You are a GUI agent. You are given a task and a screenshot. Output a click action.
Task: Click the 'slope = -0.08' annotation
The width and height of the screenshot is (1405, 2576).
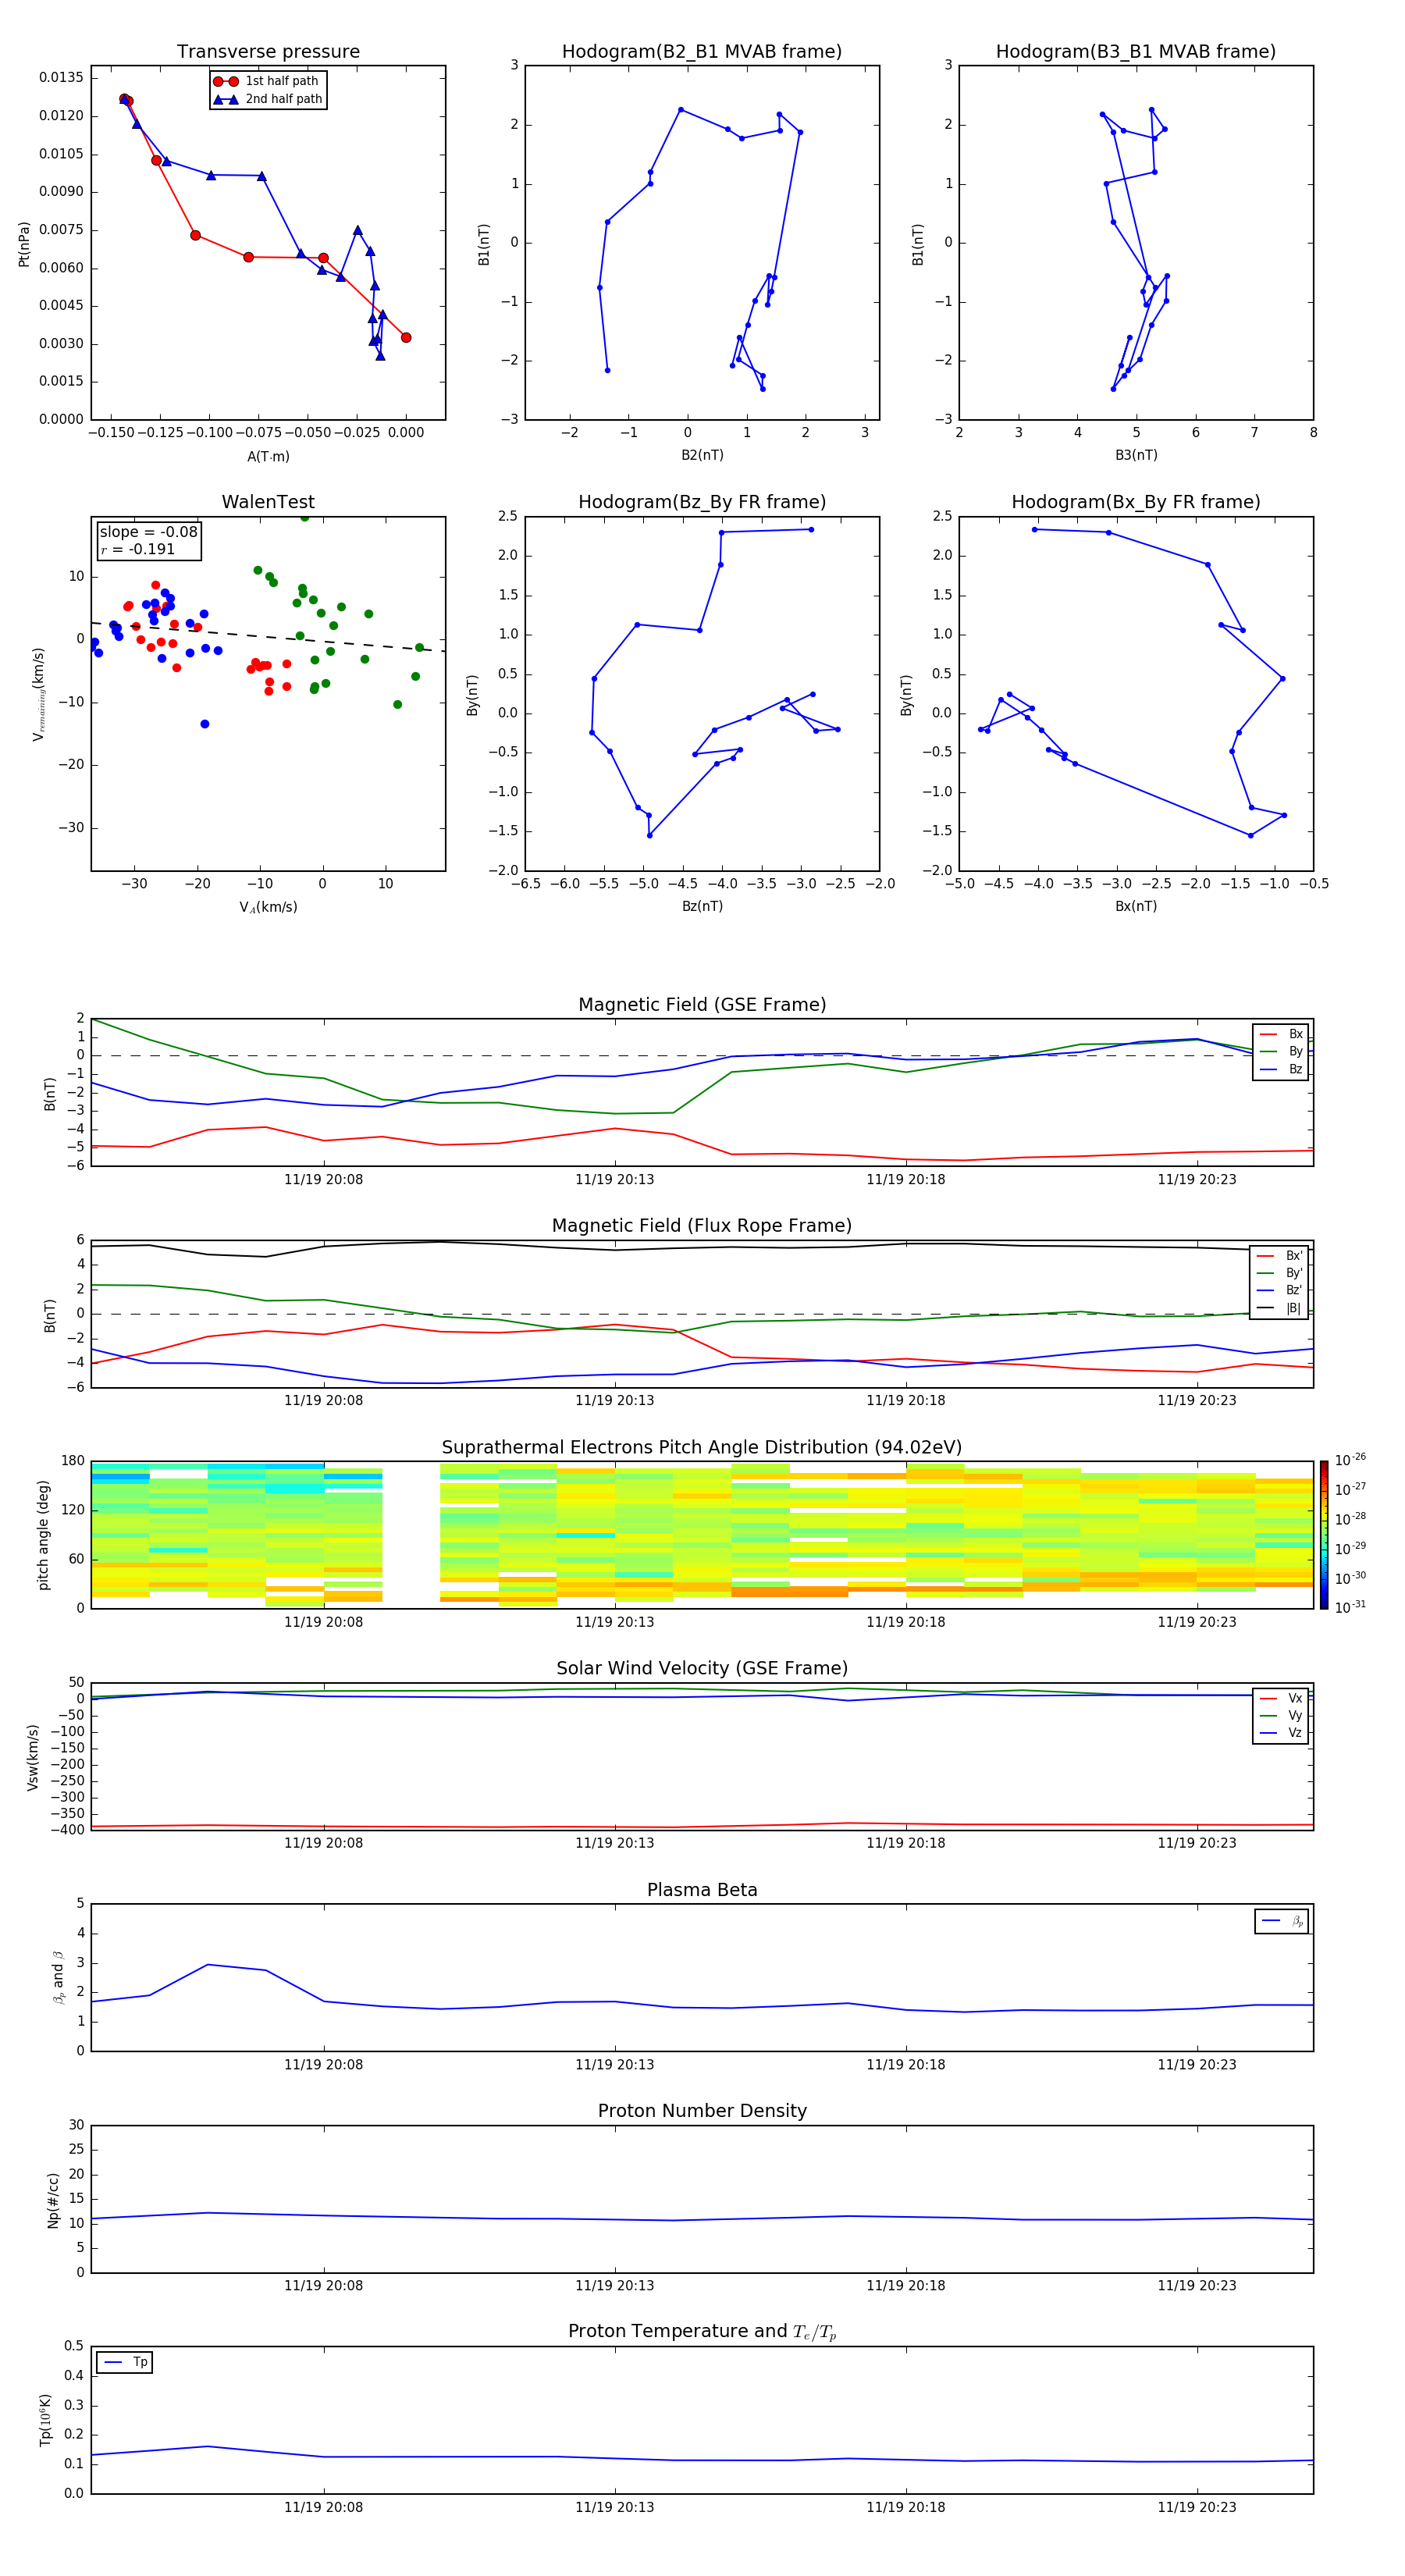(148, 532)
